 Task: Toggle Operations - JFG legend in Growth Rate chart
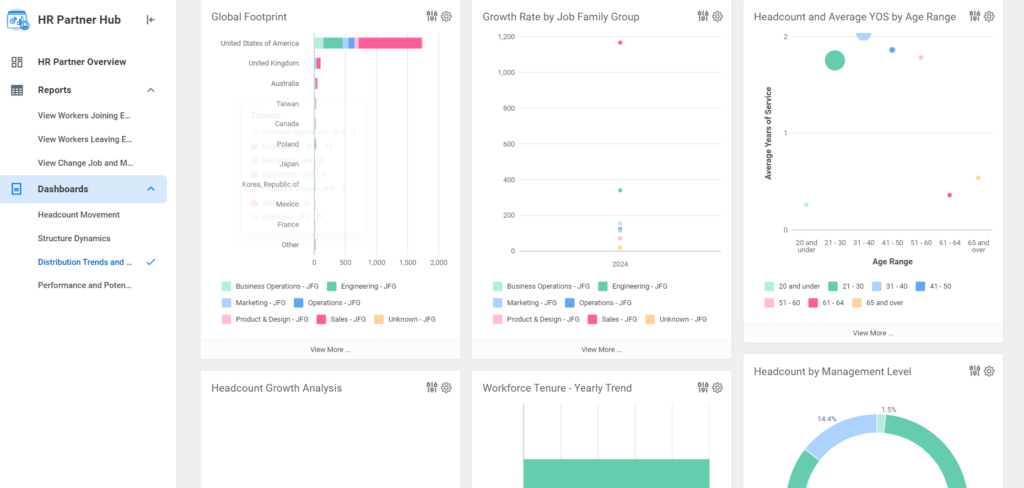(x=598, y=303)
